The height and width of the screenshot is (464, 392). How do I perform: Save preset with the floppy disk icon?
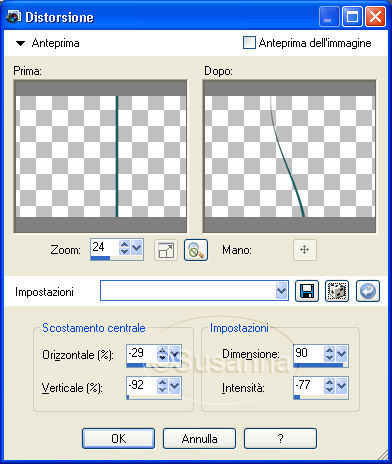click(x=307, y=291)
